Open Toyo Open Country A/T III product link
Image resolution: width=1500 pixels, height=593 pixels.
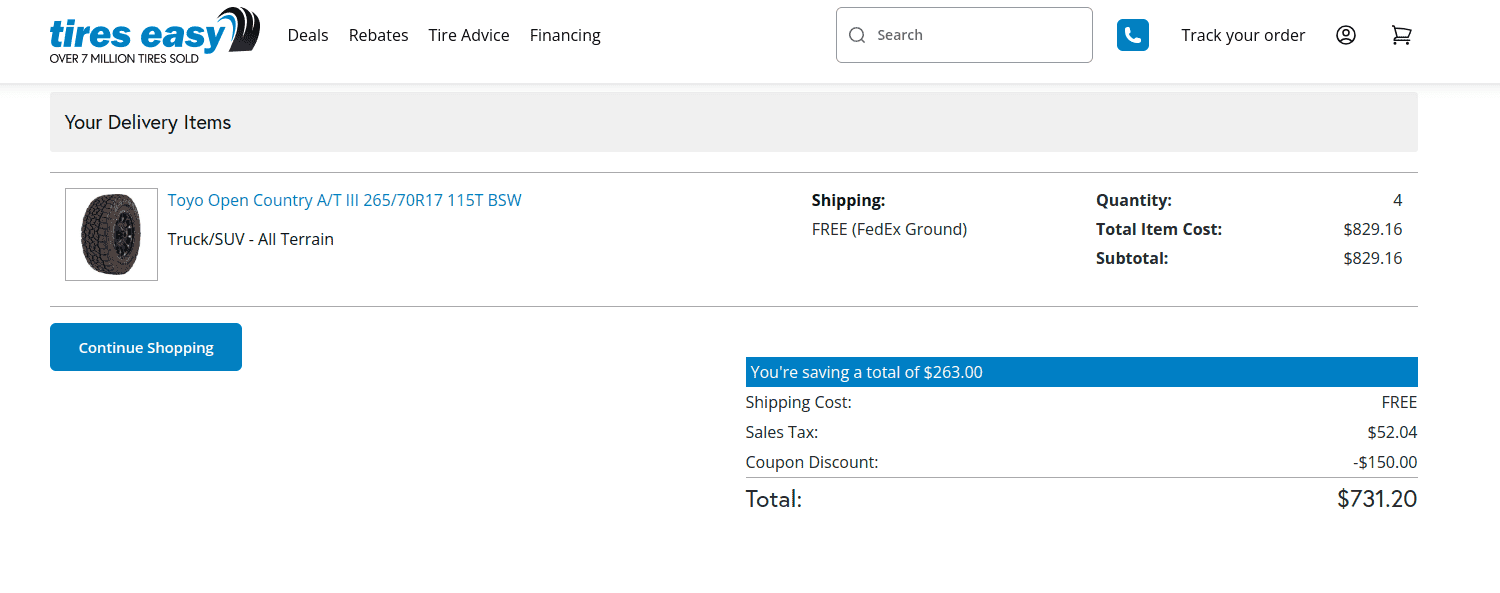(x=345, y=200)
